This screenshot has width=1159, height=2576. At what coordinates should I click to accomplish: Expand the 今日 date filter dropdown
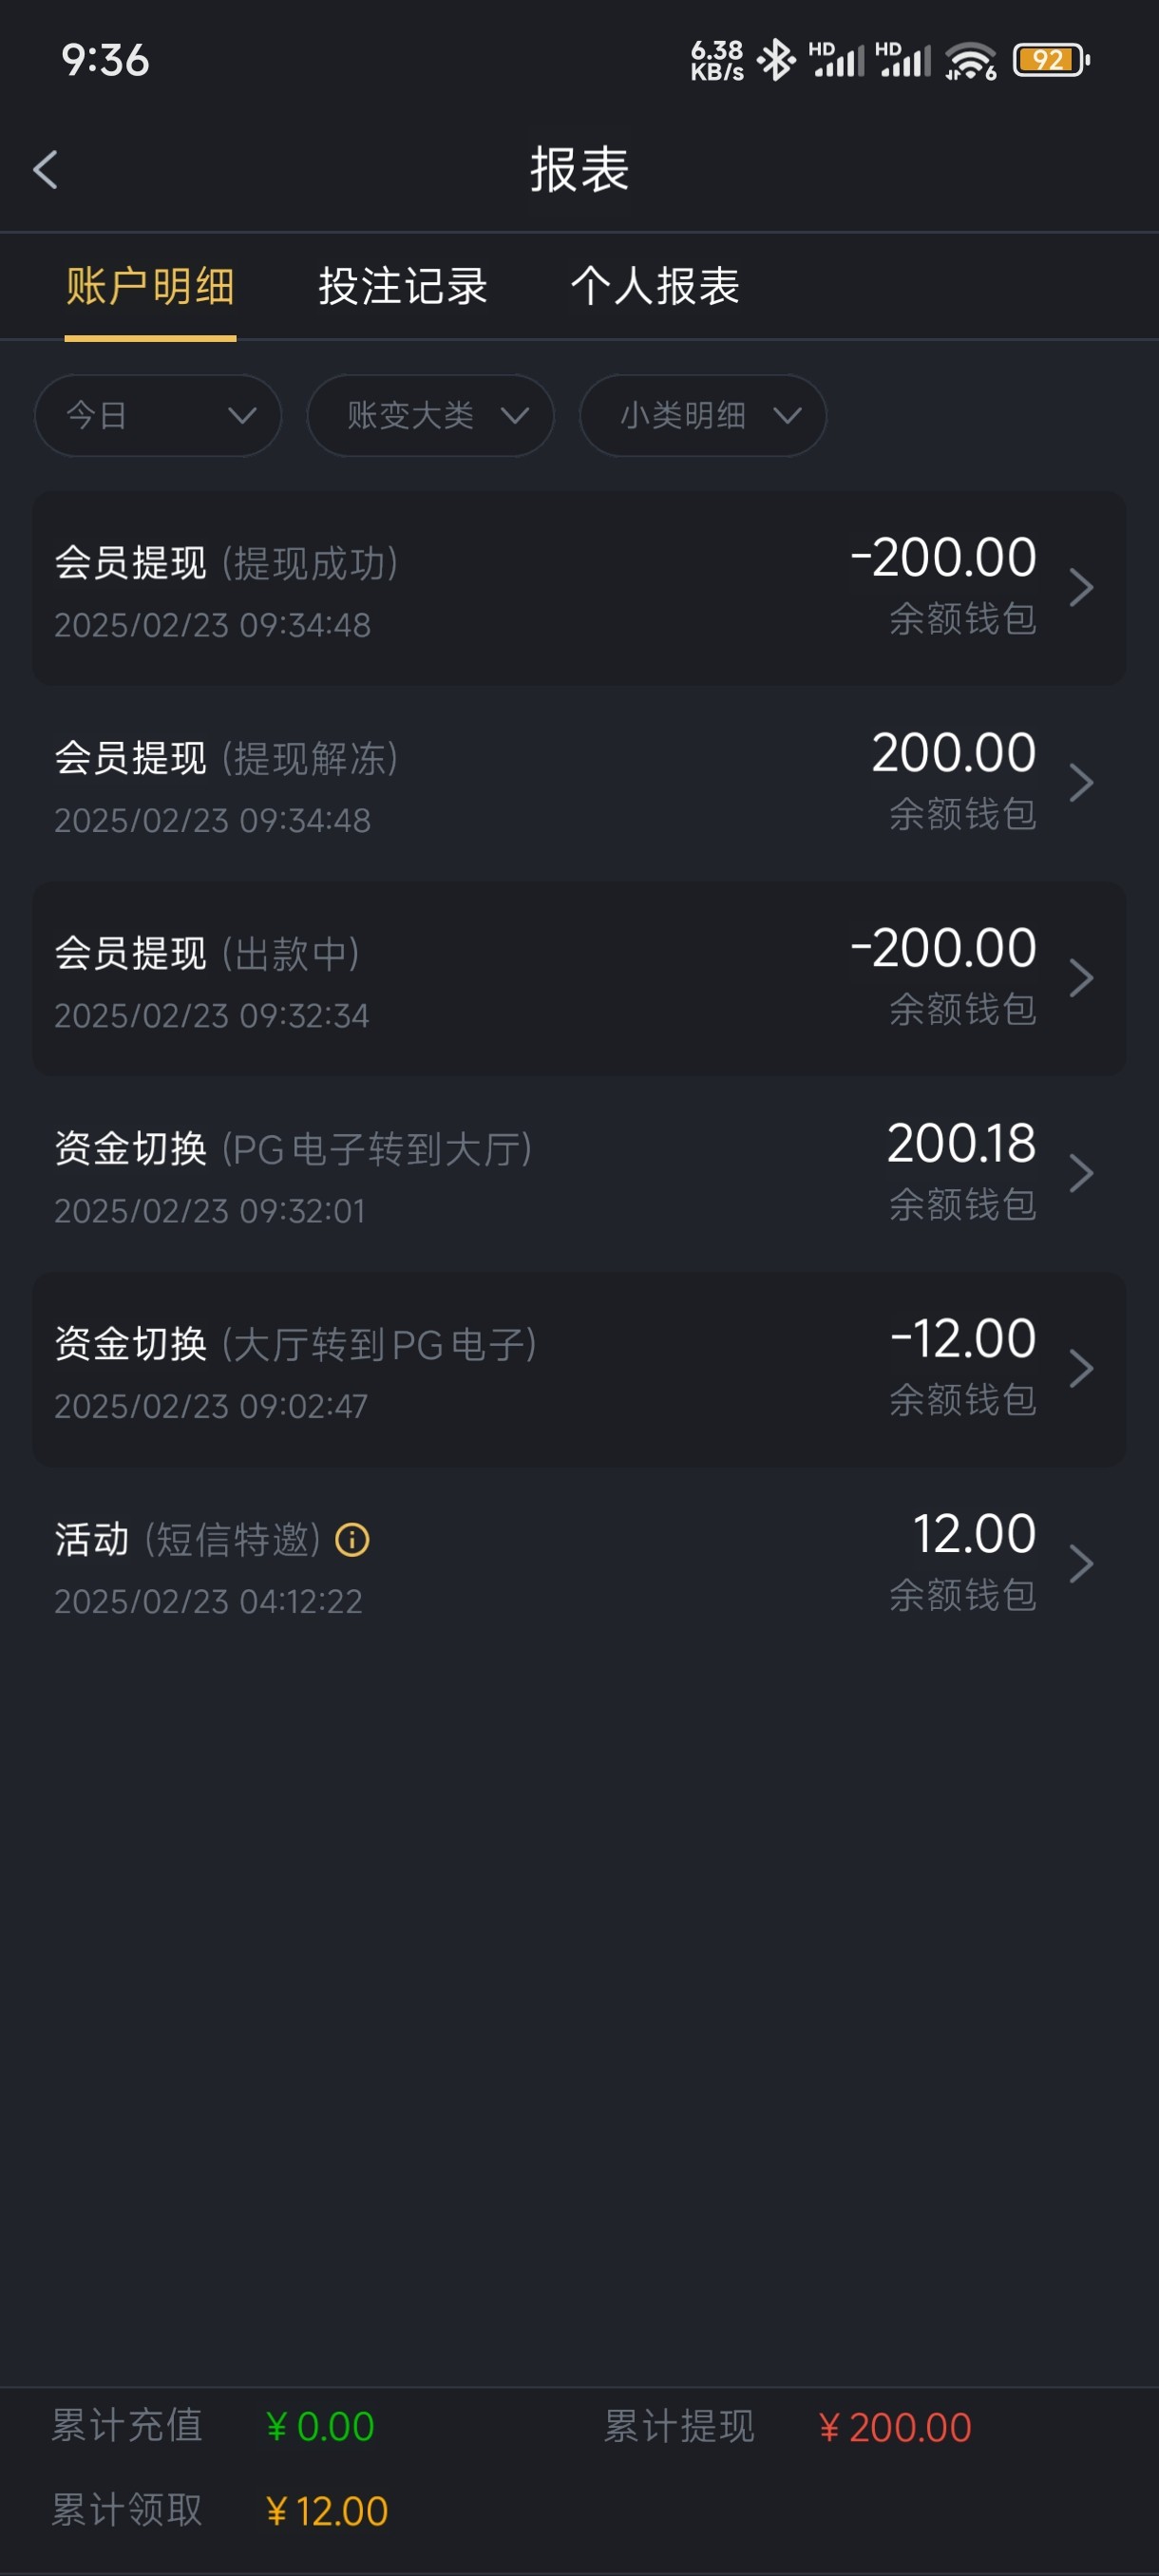tap(158, 415)
